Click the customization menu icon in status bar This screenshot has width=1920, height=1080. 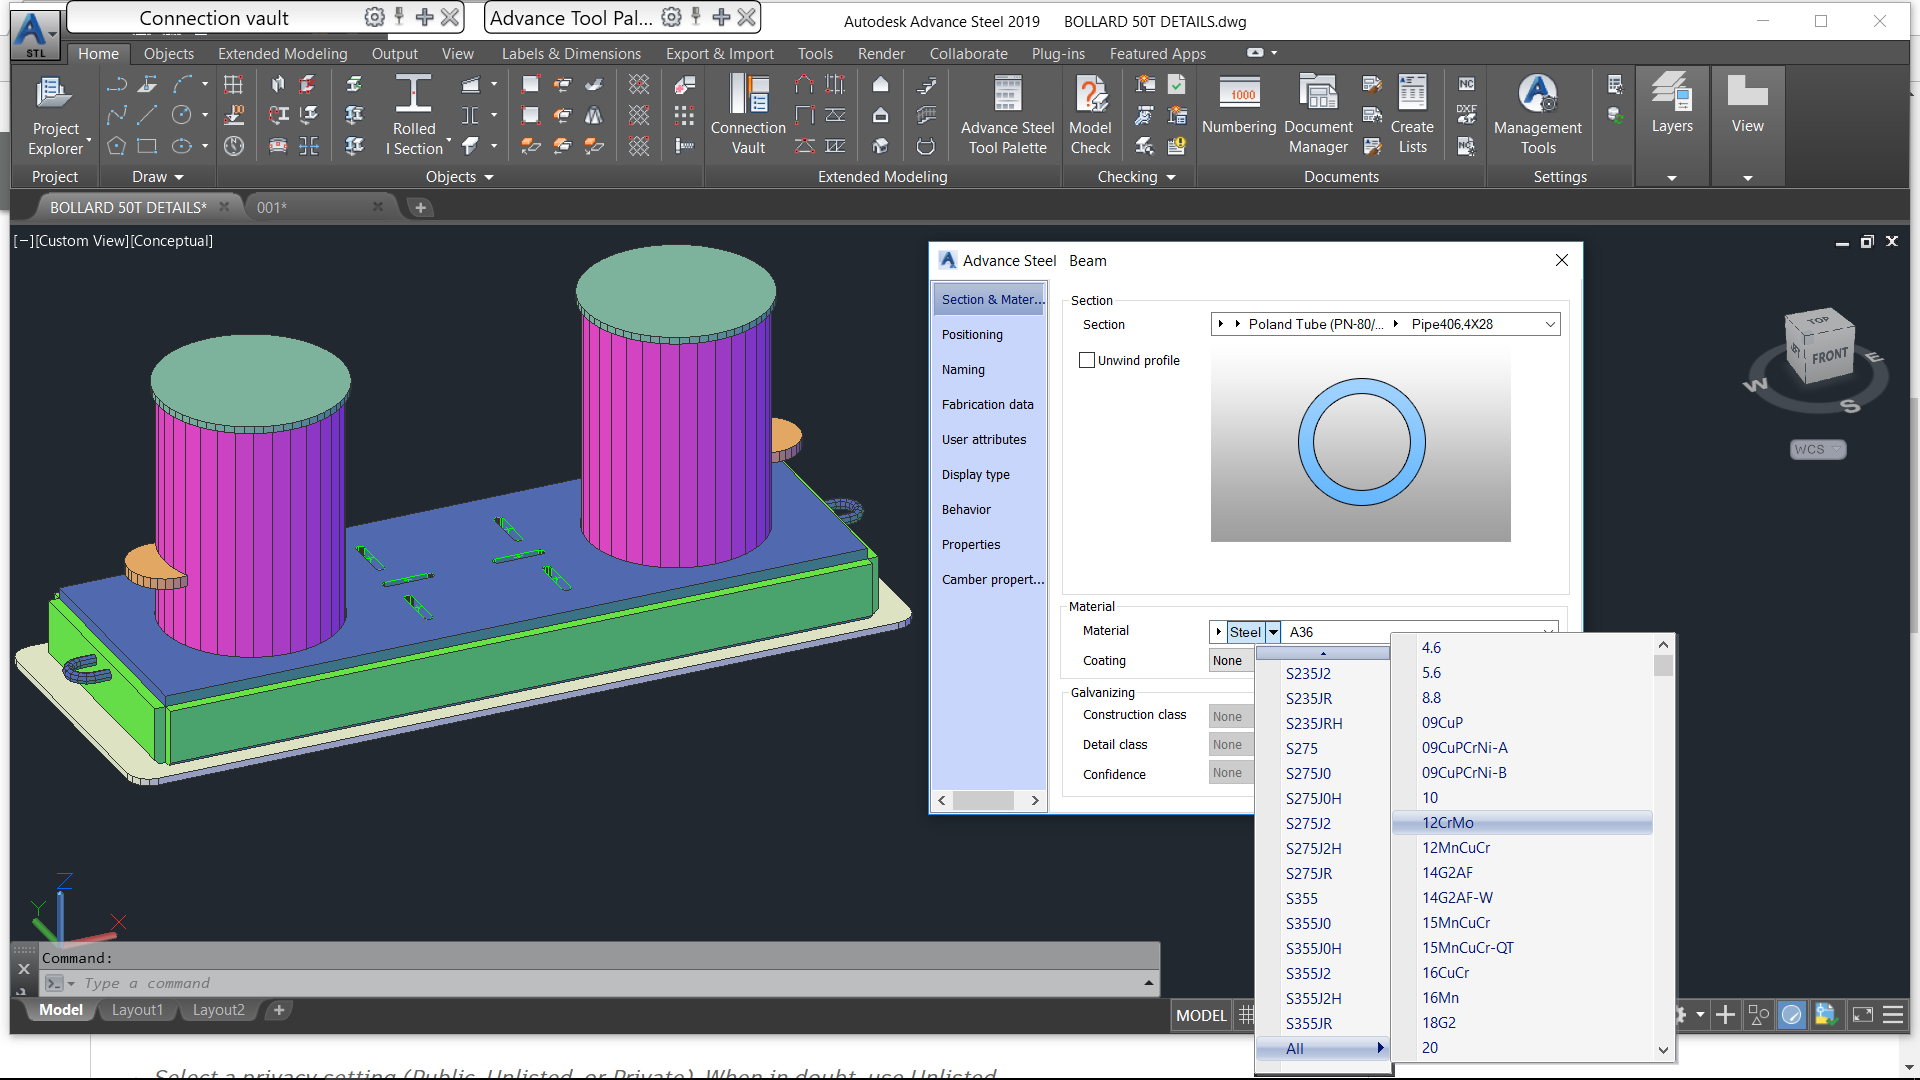pyautogui.click(x=1893, y=1015)
